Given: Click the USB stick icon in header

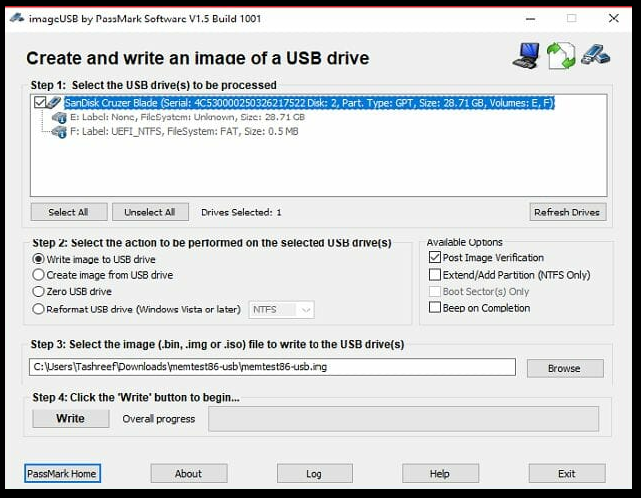Looking at the screenshot, I should coord(596,55).
